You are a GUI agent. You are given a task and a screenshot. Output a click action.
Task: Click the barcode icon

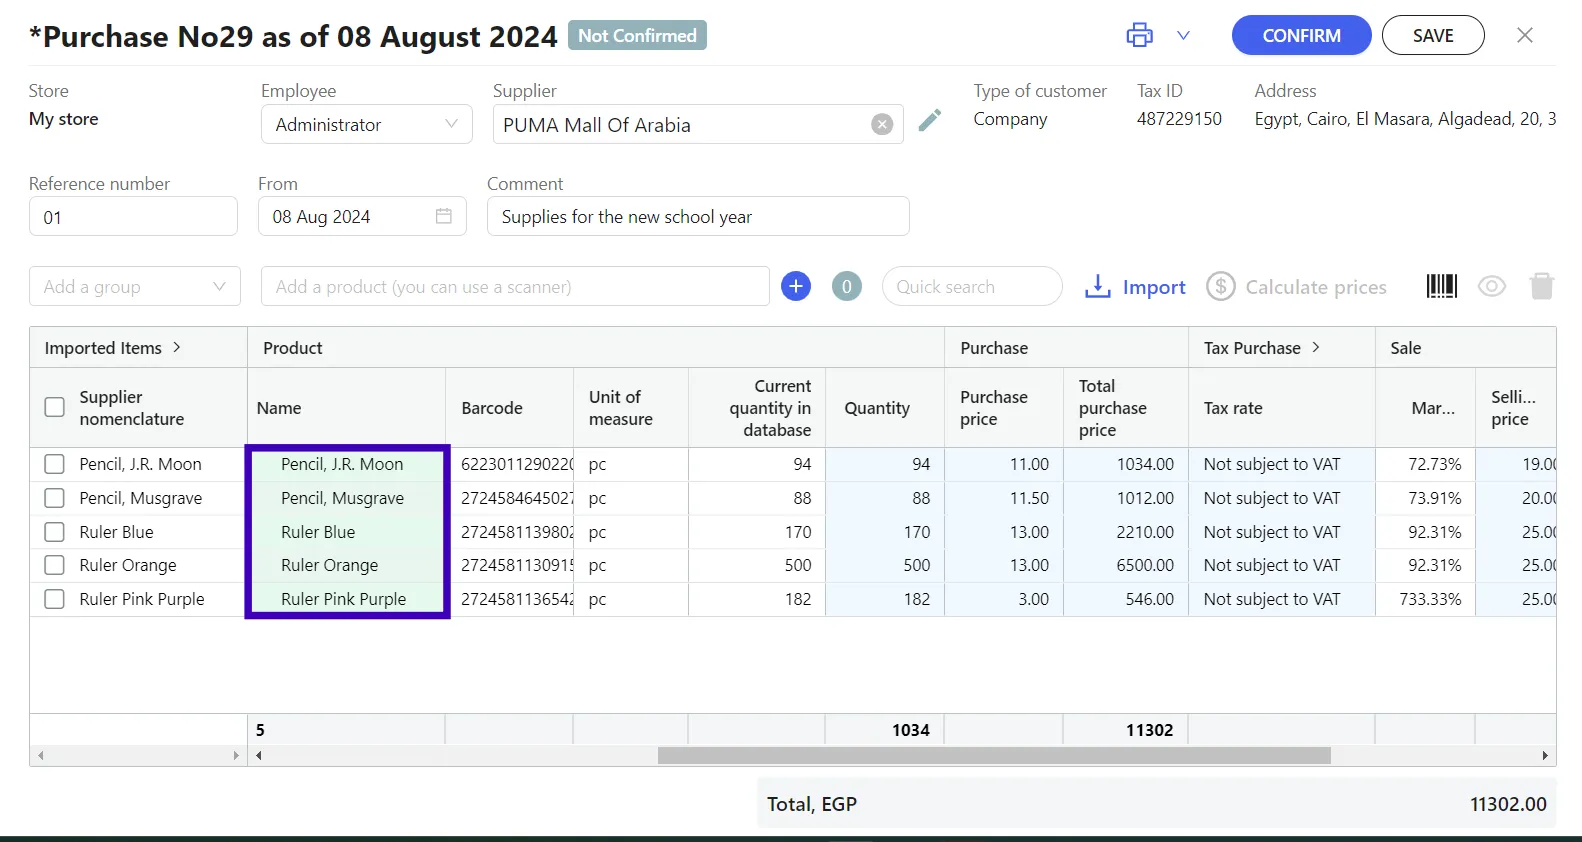point(1441,286)
